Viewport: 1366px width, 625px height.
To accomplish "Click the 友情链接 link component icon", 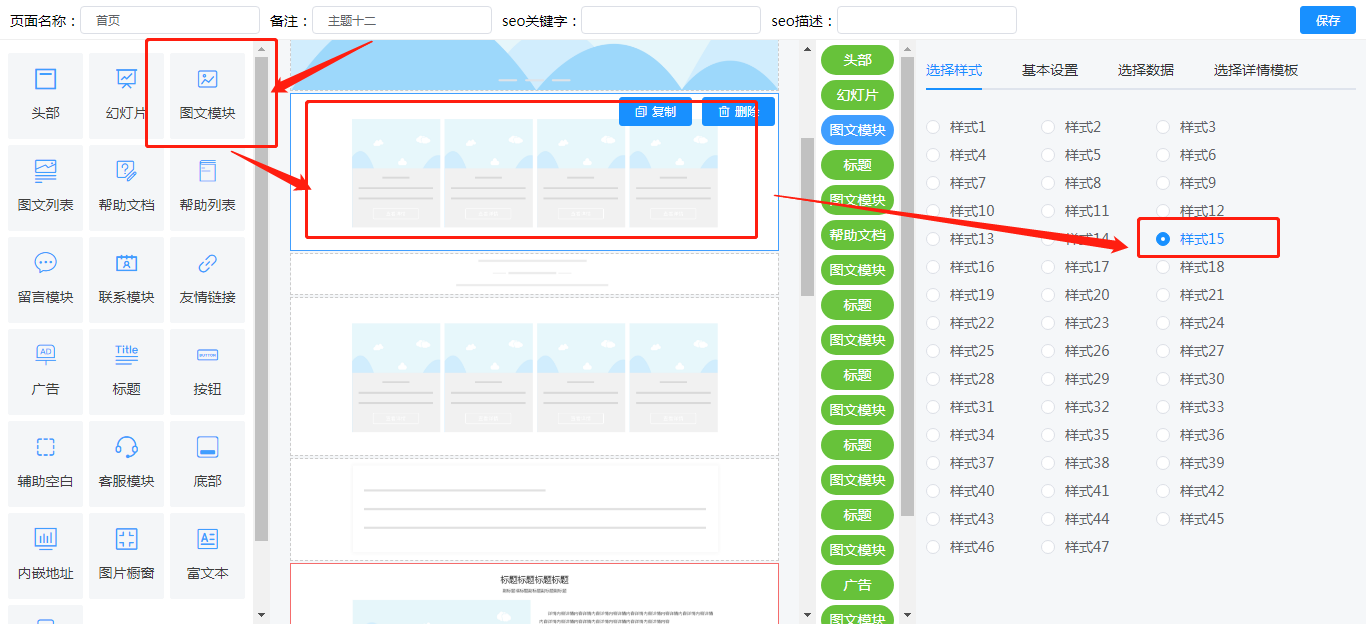I will pyautogui.click(x=207, y=264).
